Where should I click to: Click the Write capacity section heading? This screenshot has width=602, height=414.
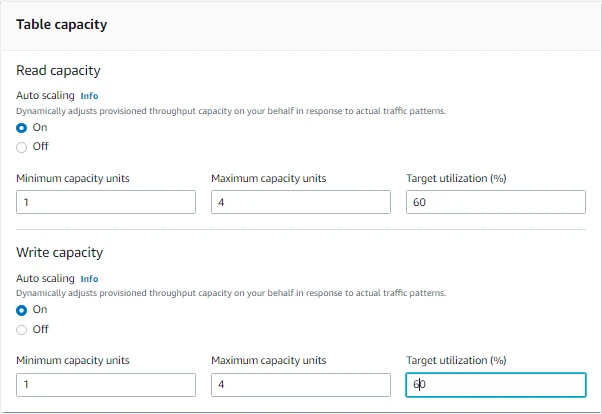[x=59, y=253]
